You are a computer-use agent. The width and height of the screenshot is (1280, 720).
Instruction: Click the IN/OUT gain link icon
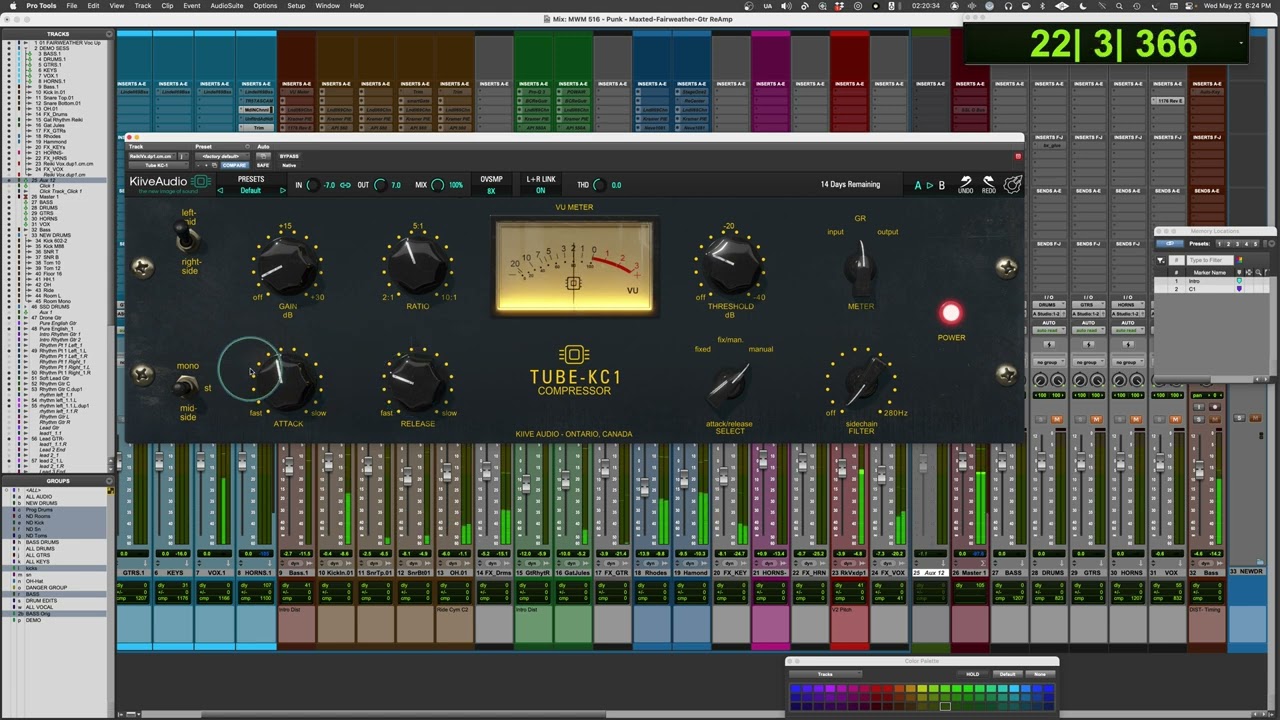(x=345, y=185)
